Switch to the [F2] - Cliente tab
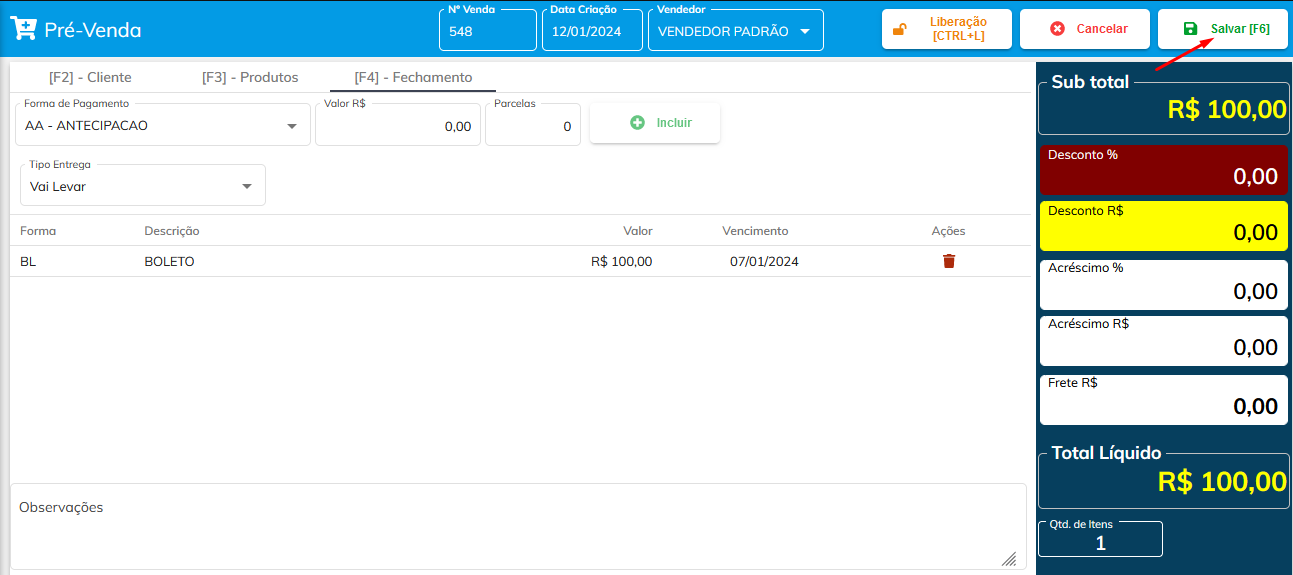1293x575 pixels. coord(90,77)
